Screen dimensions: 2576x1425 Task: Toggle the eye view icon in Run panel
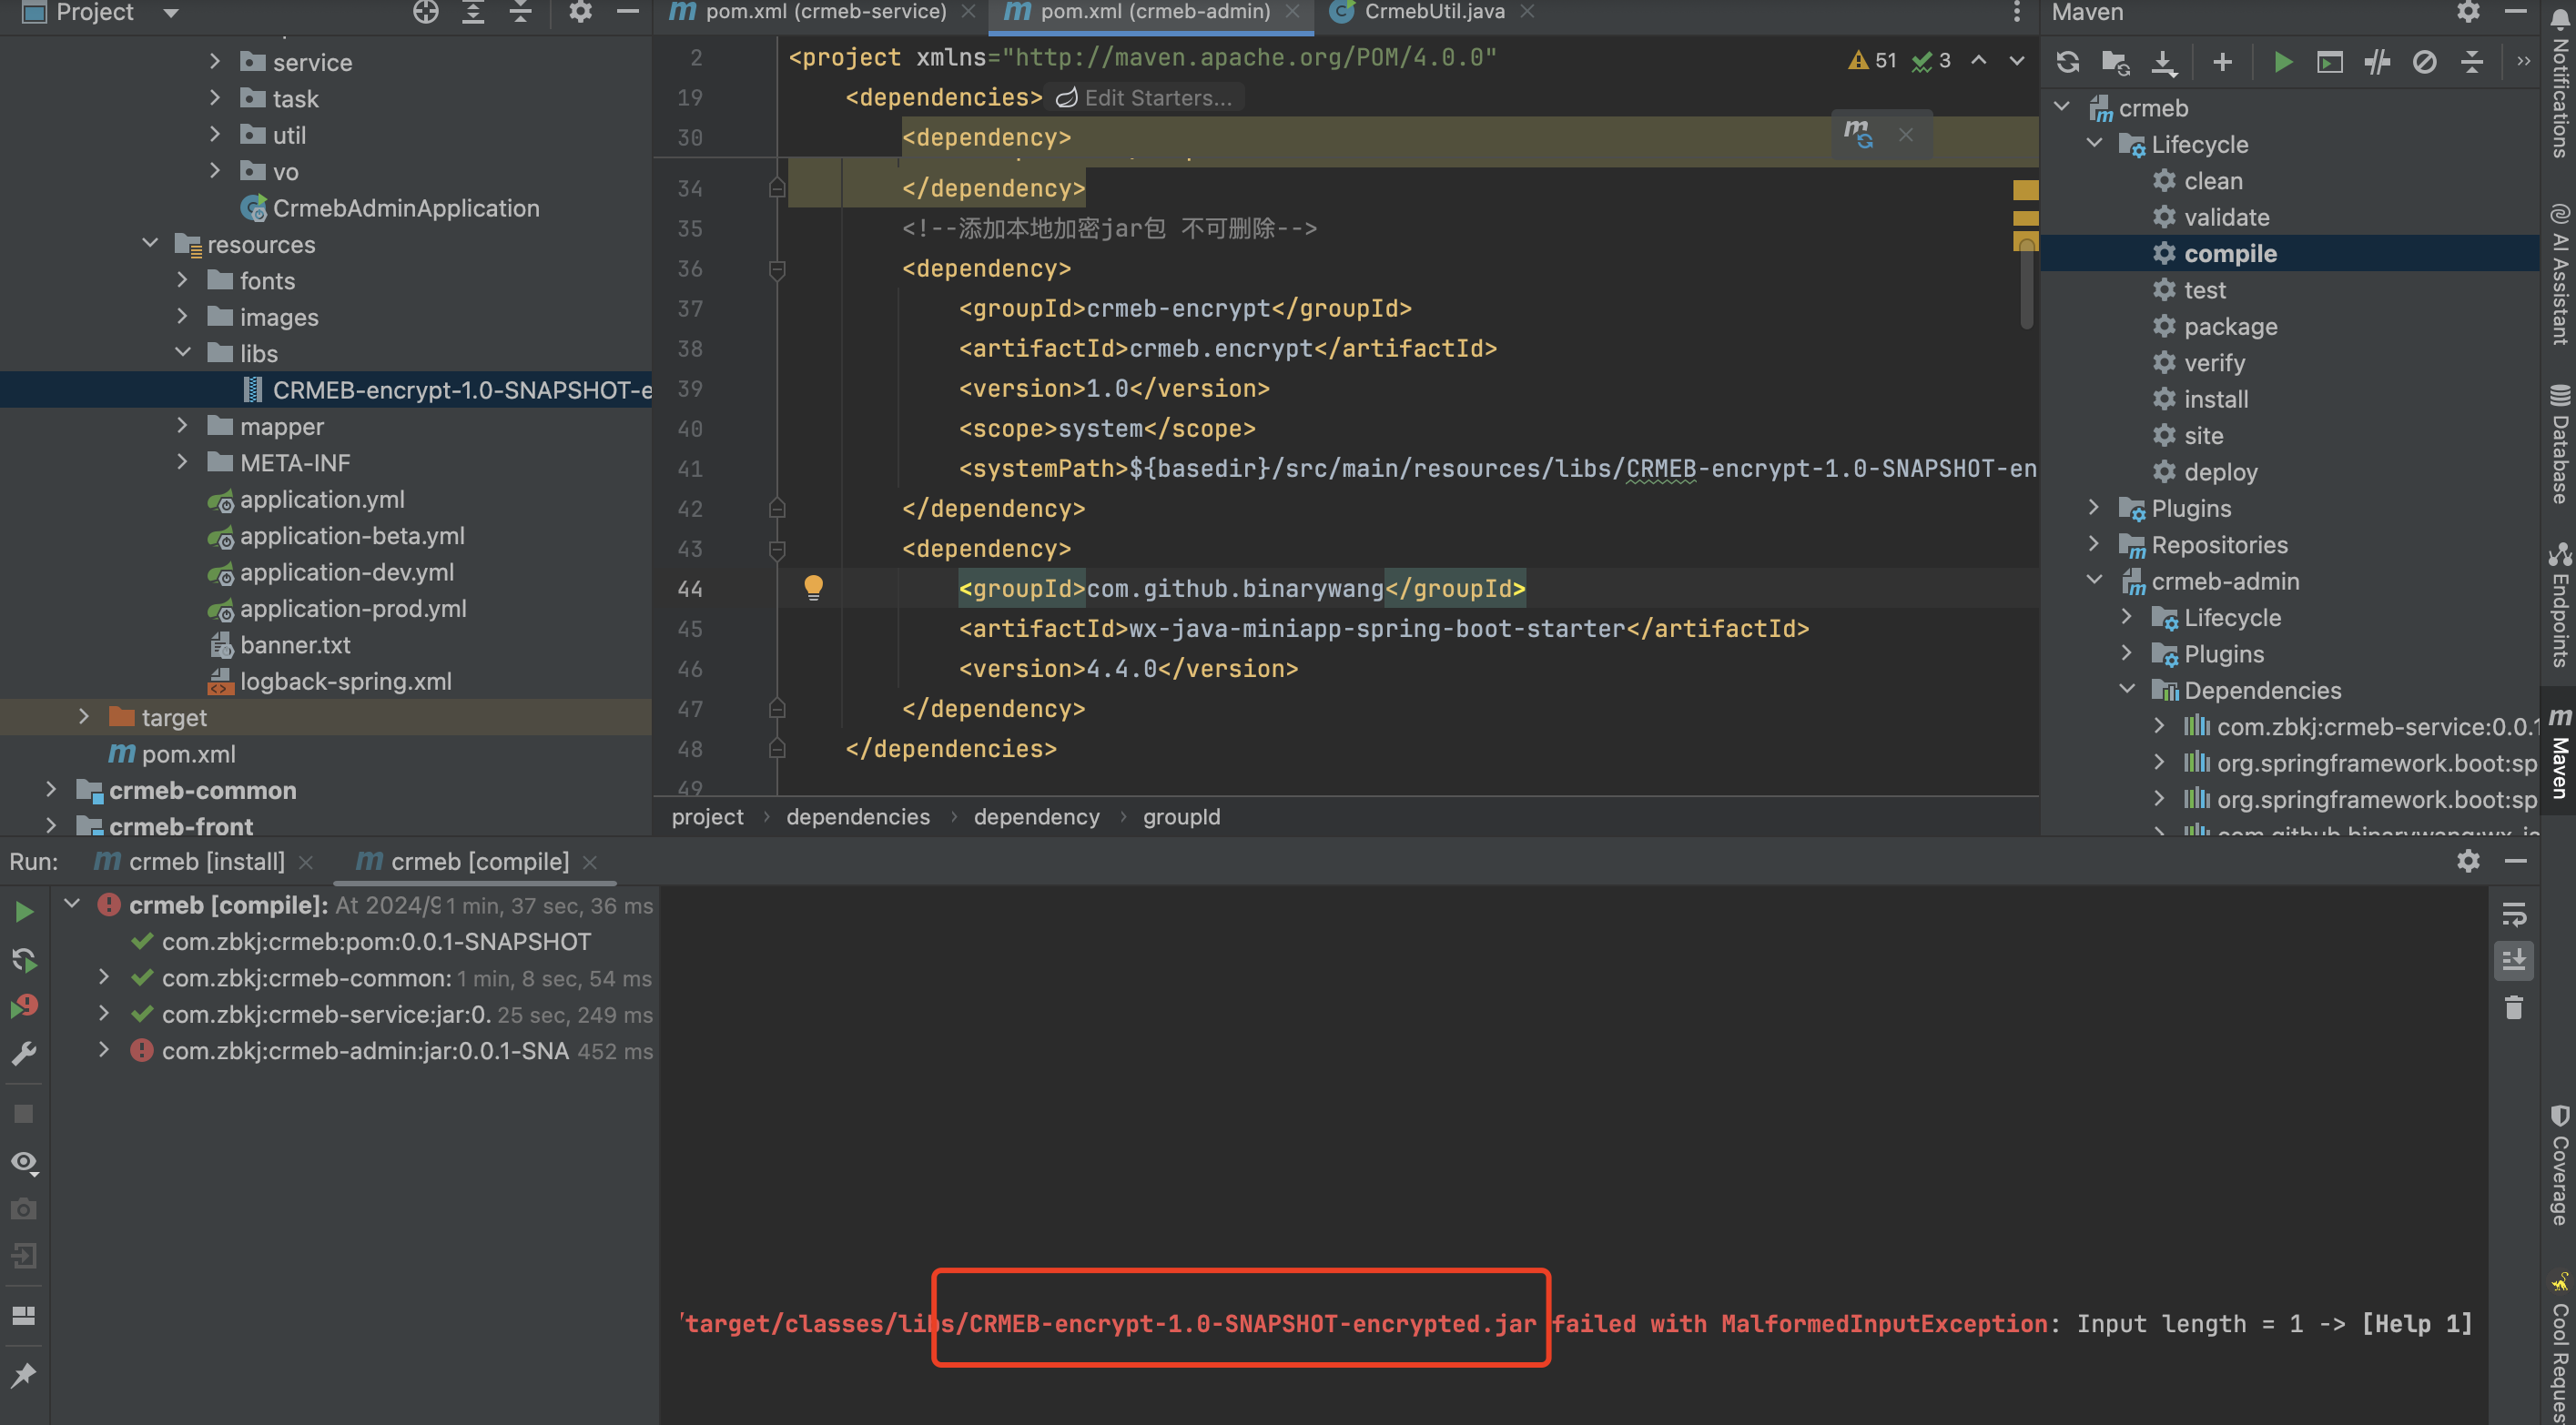24,1162
